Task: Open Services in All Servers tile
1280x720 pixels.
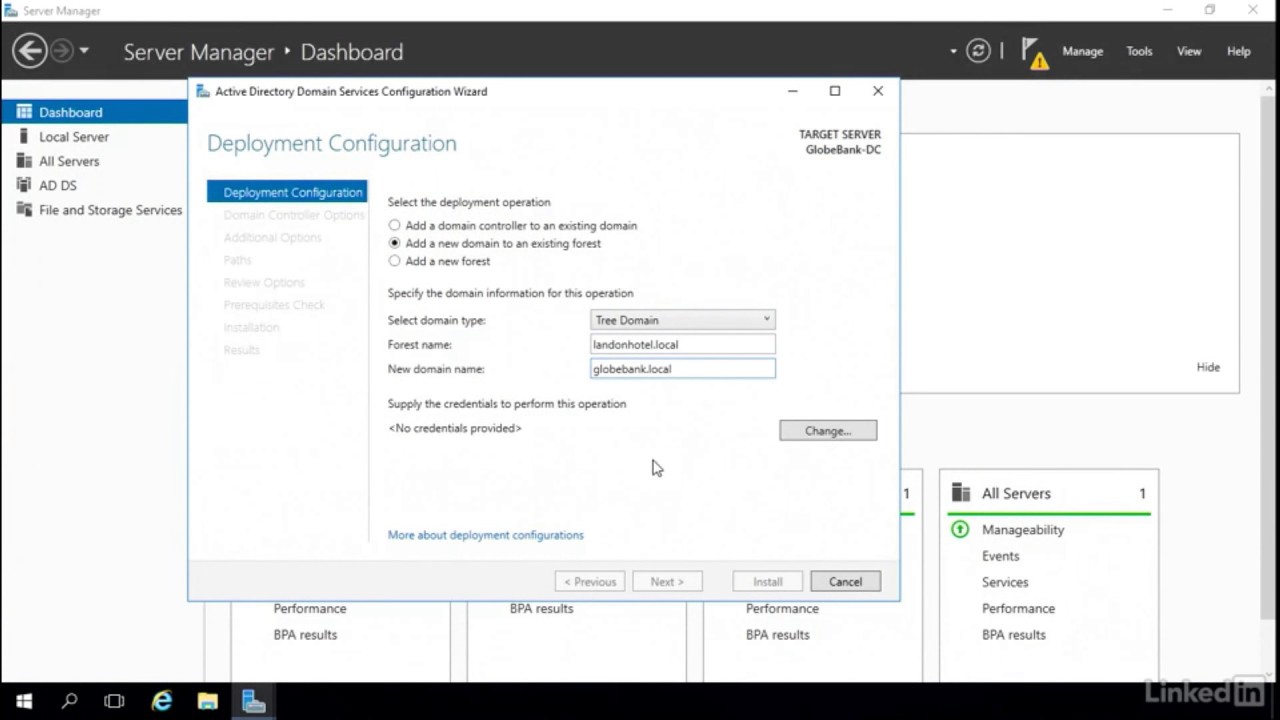Action: pyautogui.click(x=1005, y=582)
